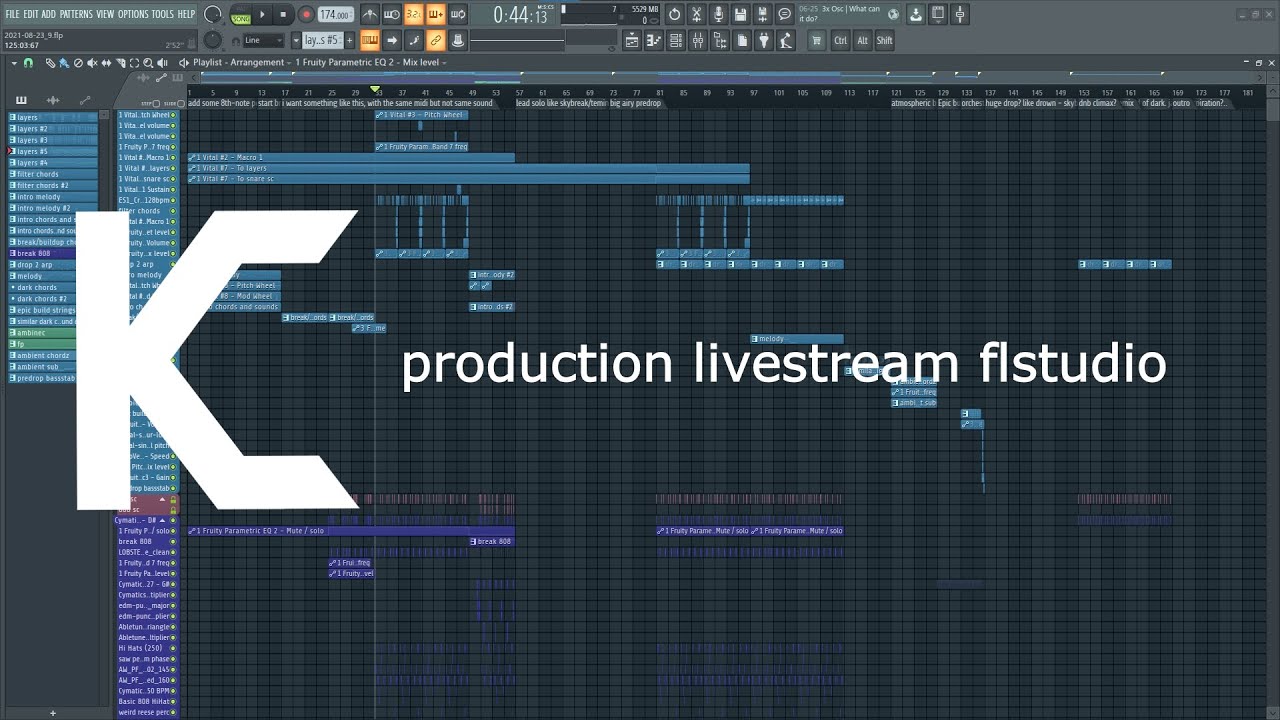Adjust the main volume knob
This screenshot has height=720, width=1280.
[x=213, y=14]
